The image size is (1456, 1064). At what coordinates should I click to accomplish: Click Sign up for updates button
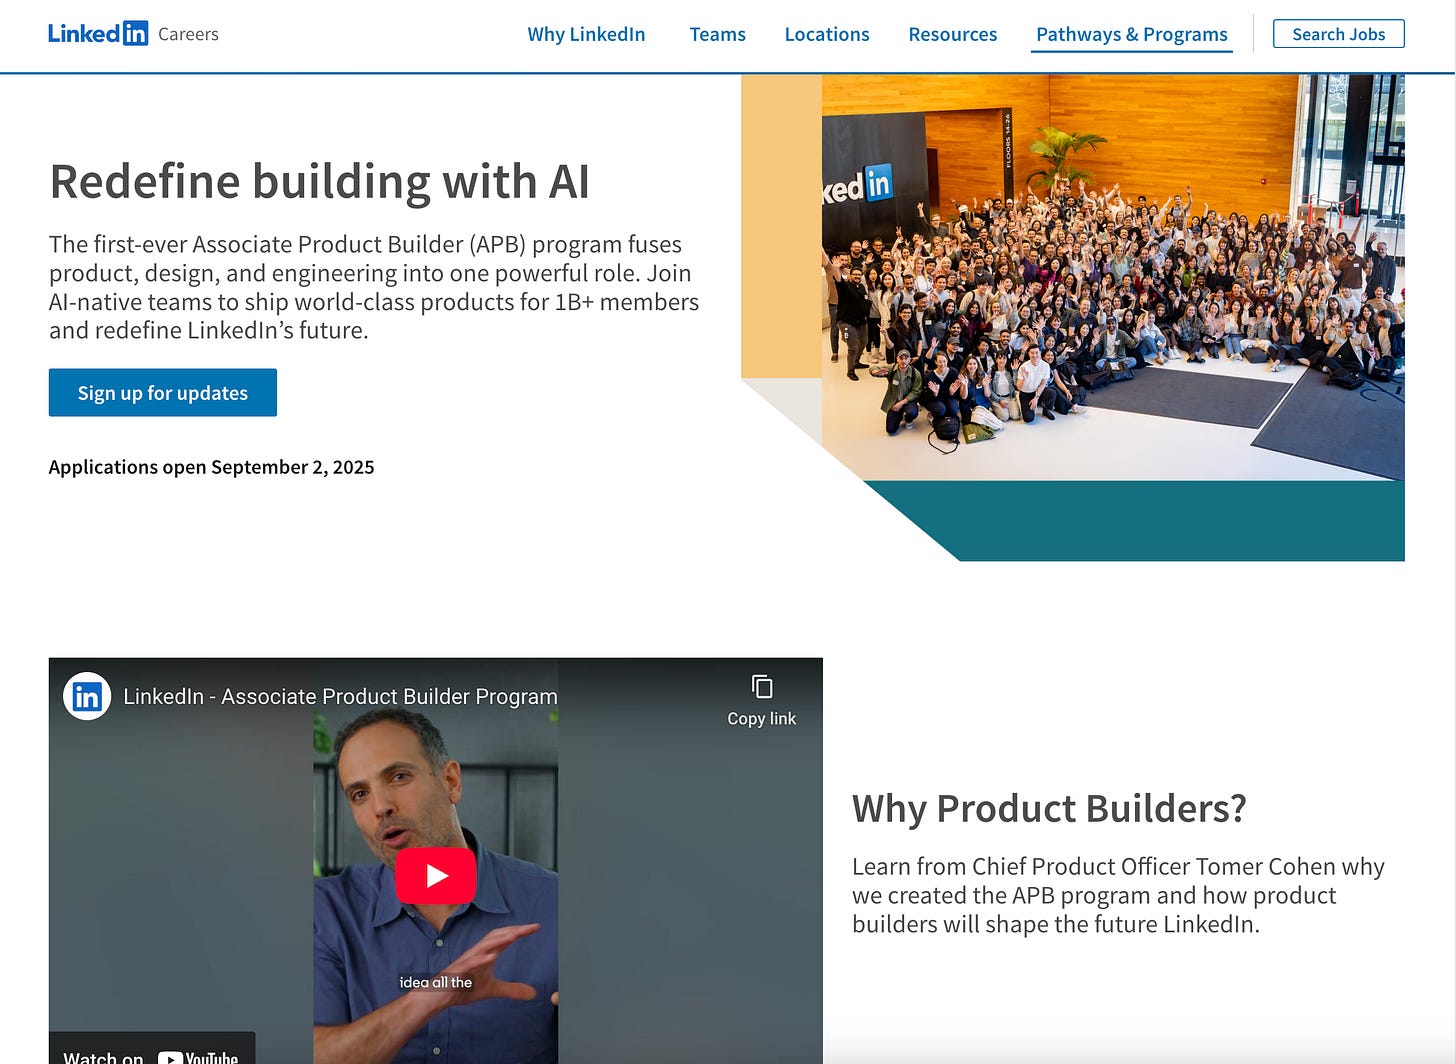tap(163, 393)
